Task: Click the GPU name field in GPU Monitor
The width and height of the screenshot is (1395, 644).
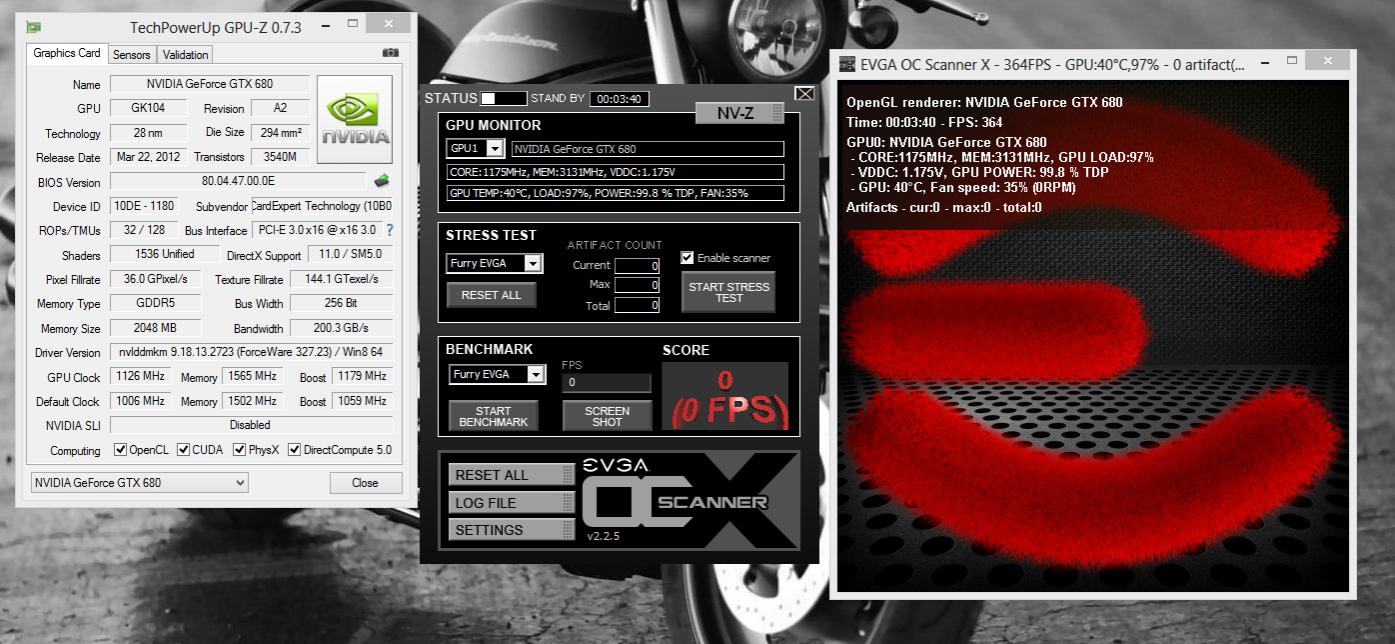Action: point(647,149)
